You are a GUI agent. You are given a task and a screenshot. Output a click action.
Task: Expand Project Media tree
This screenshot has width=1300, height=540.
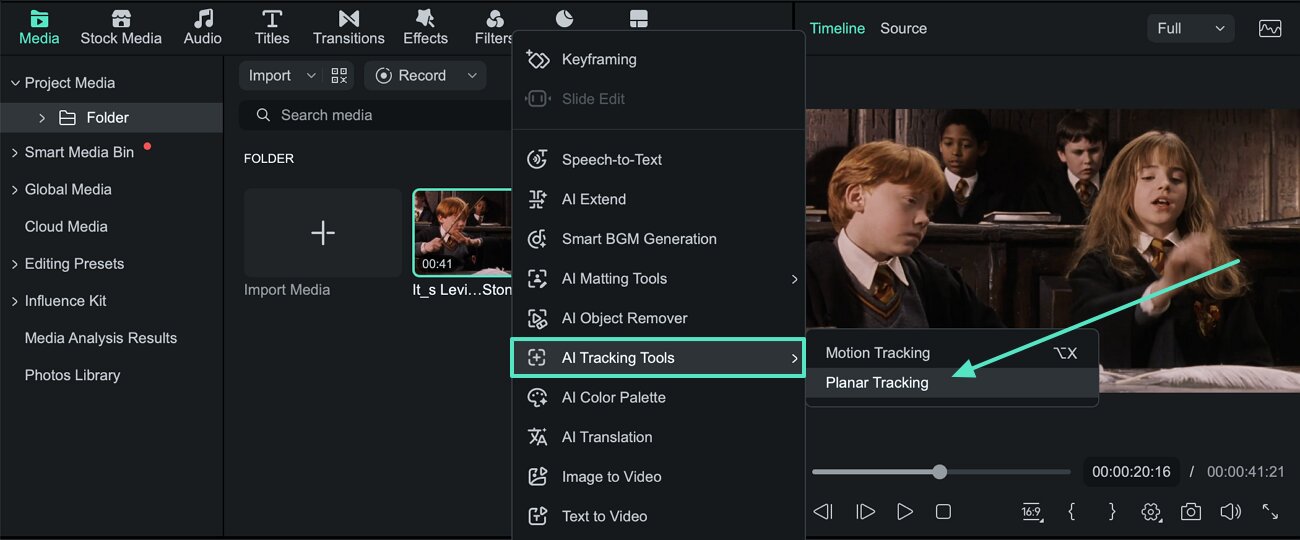pos(15,83)
